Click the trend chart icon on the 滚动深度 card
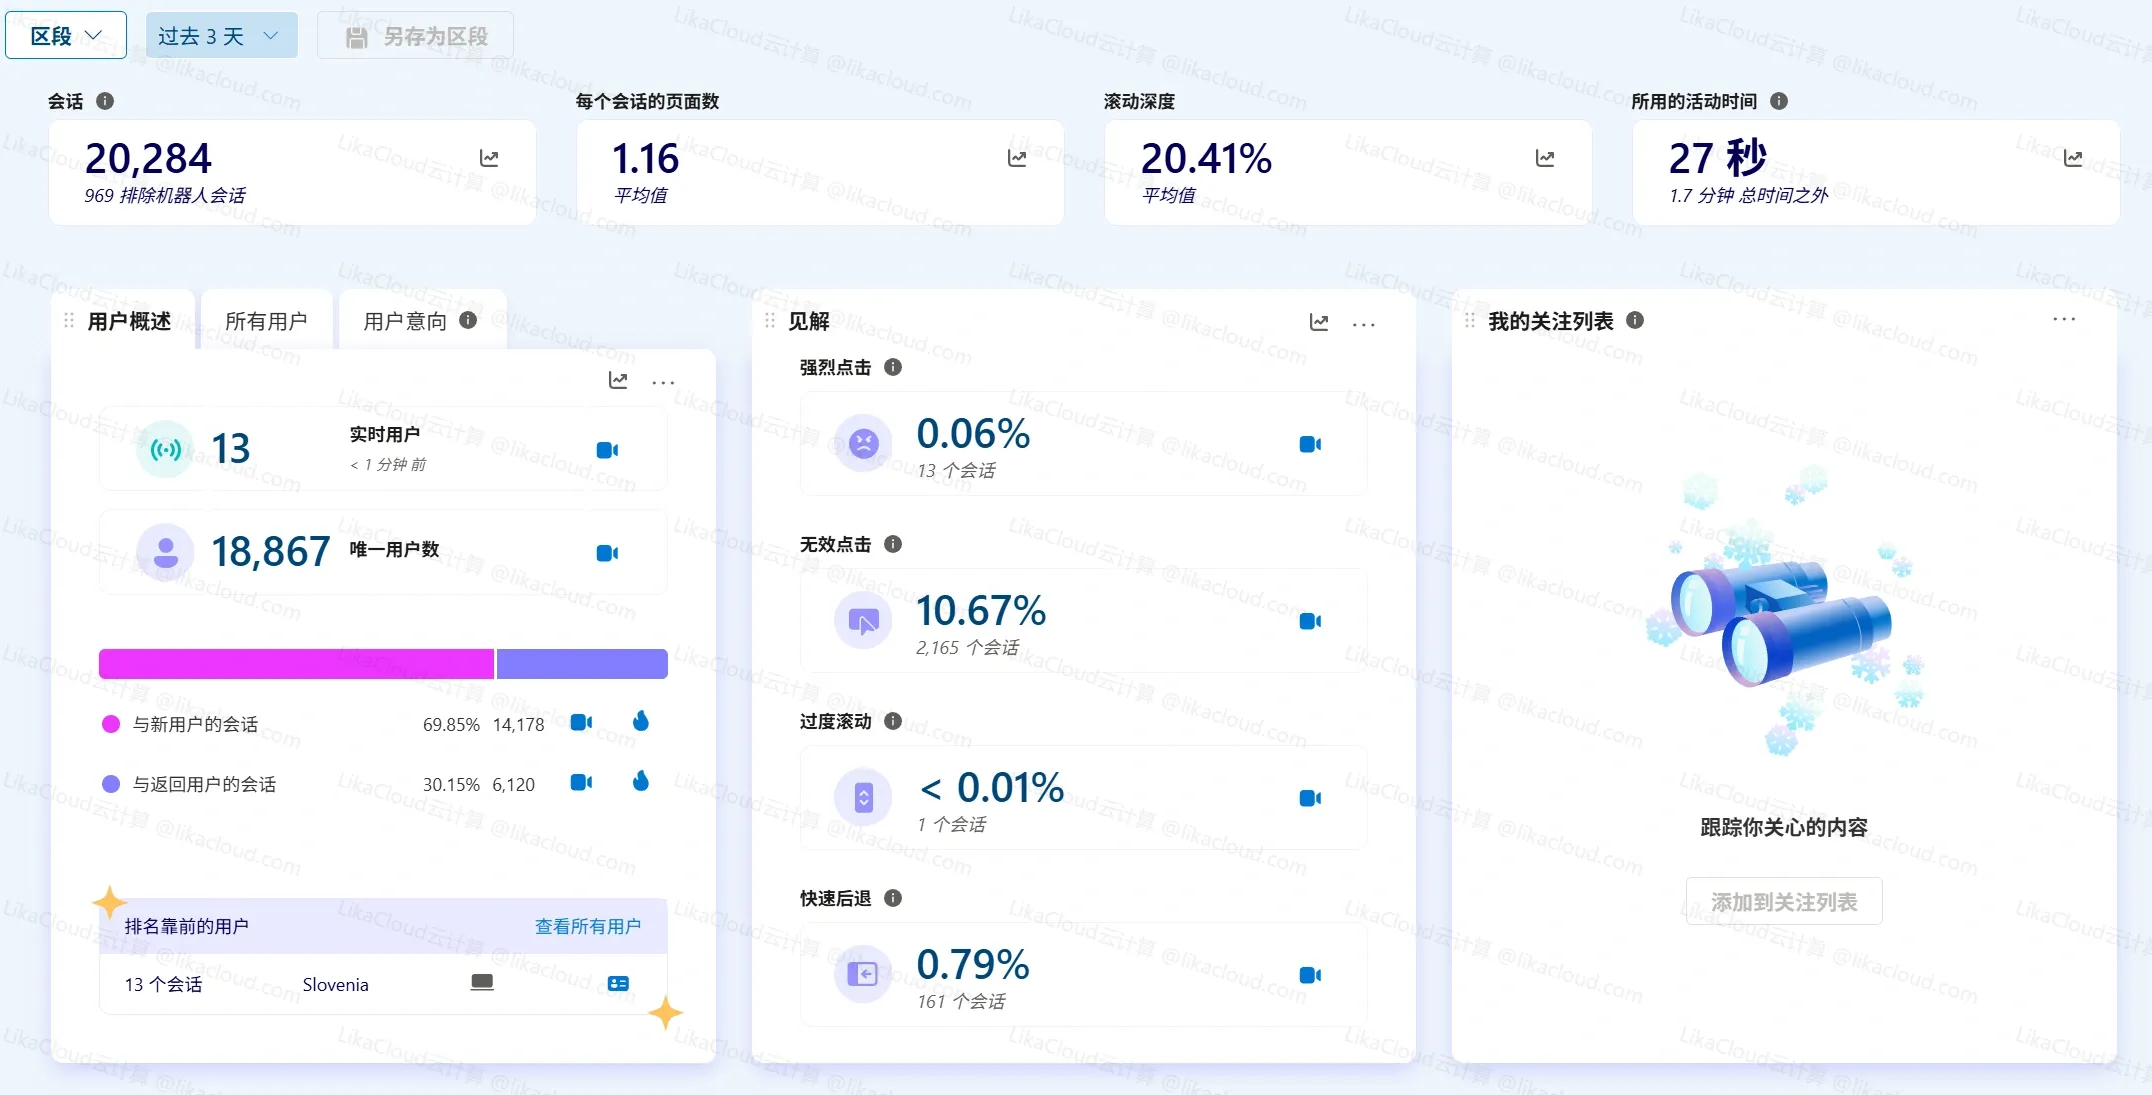The image size is (2152, 1095). click(1545, 158)
